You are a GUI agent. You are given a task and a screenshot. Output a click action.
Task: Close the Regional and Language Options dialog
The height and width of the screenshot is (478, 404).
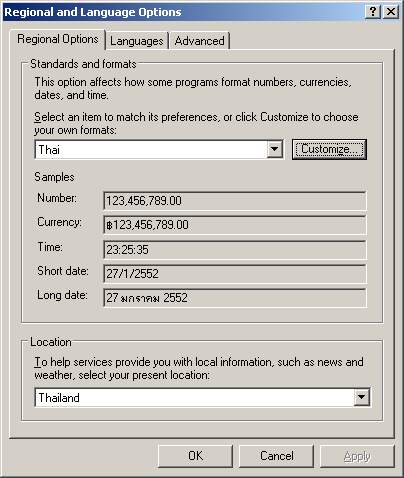391,12
